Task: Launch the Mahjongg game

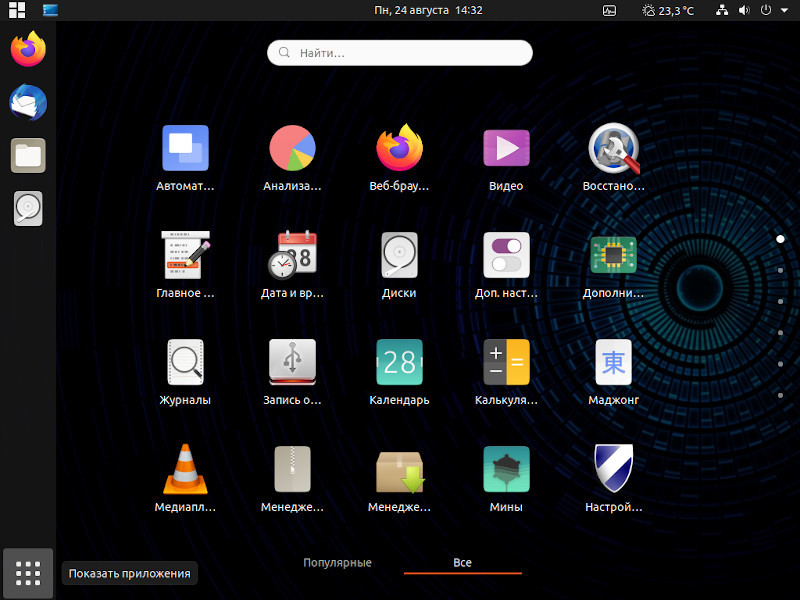Action: click(613, 363)
